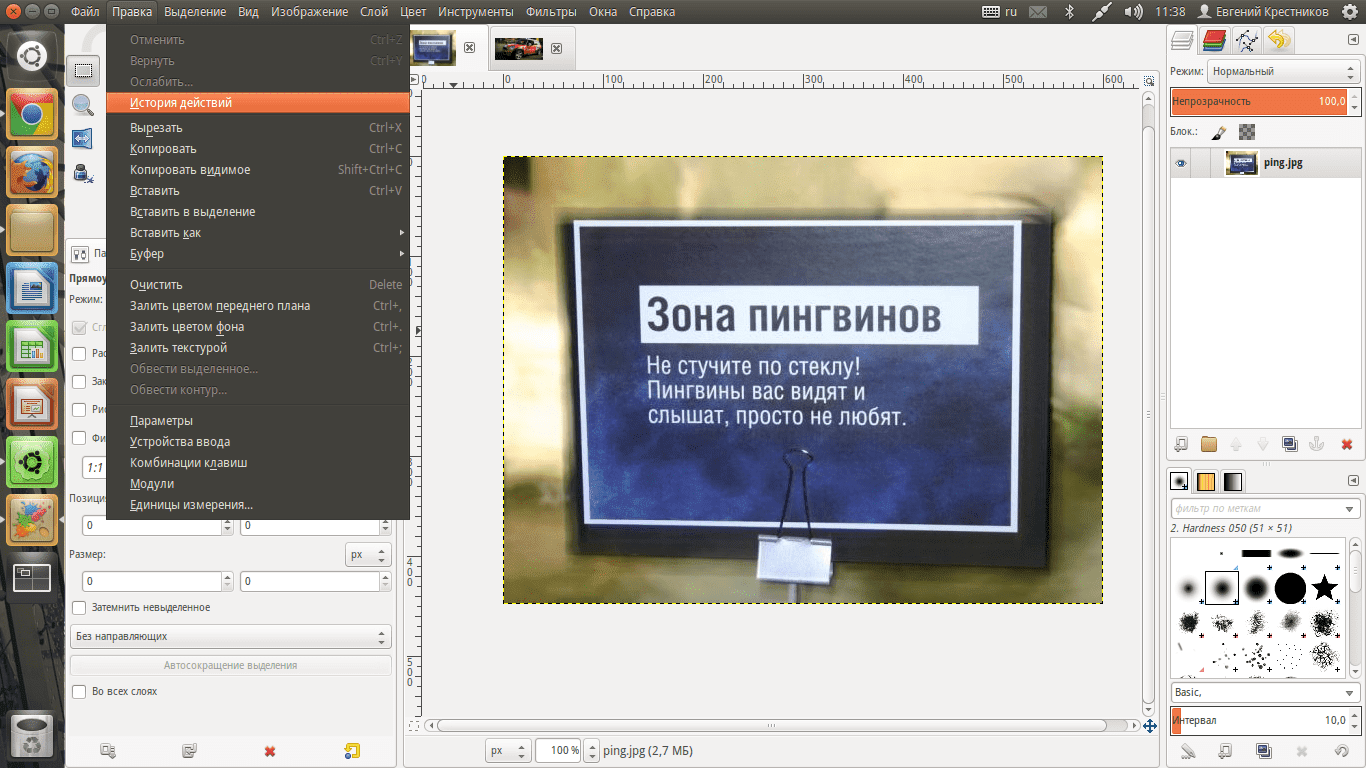
Task: Open the Undo History tab icon
Action: pyautogui.click(x=1278, y=41)
